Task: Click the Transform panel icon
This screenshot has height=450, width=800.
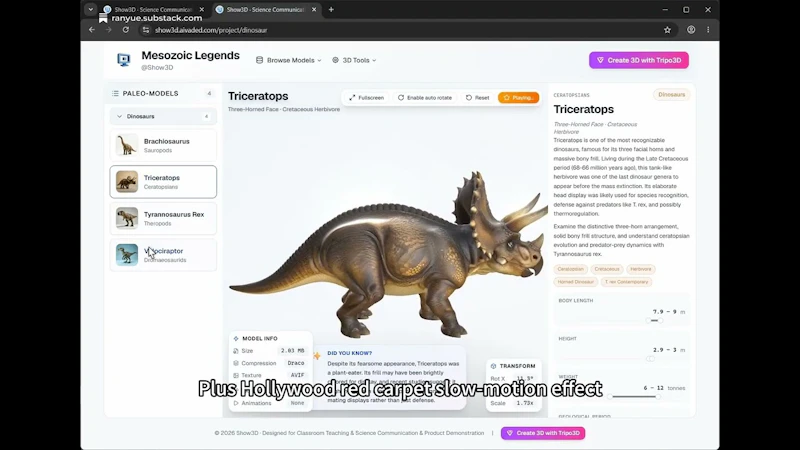Action: (493, 366)
